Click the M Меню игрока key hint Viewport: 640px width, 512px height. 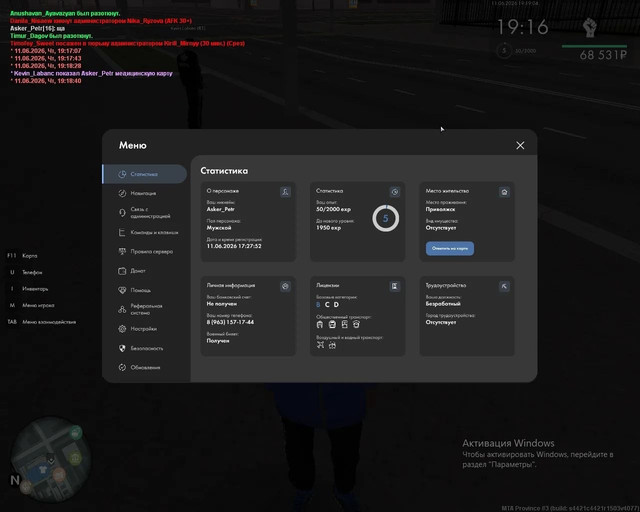pyautogui.click(x=32, y=305)
